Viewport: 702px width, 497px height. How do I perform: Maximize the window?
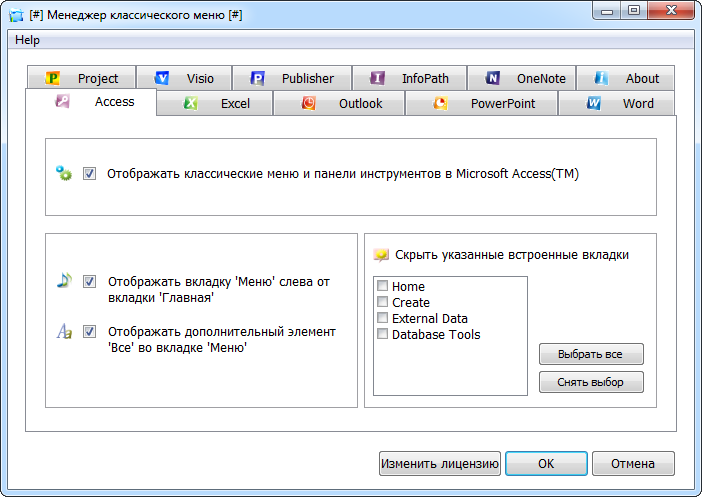[634, 11]
